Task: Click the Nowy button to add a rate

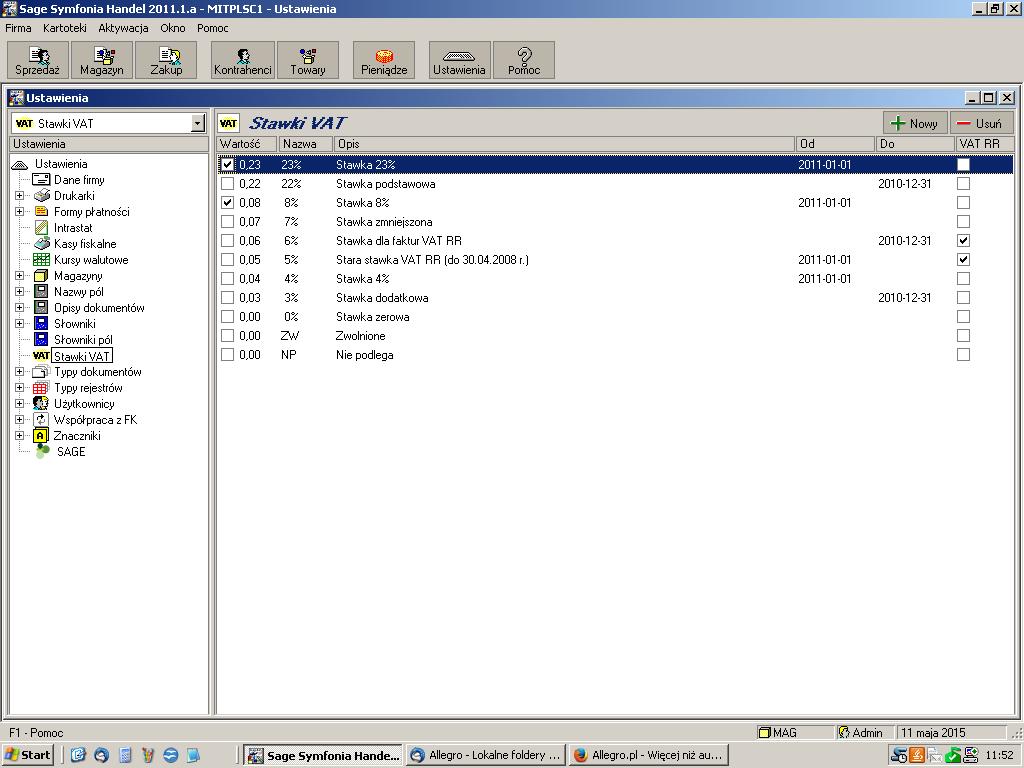Action: click(x=914, y=123)
